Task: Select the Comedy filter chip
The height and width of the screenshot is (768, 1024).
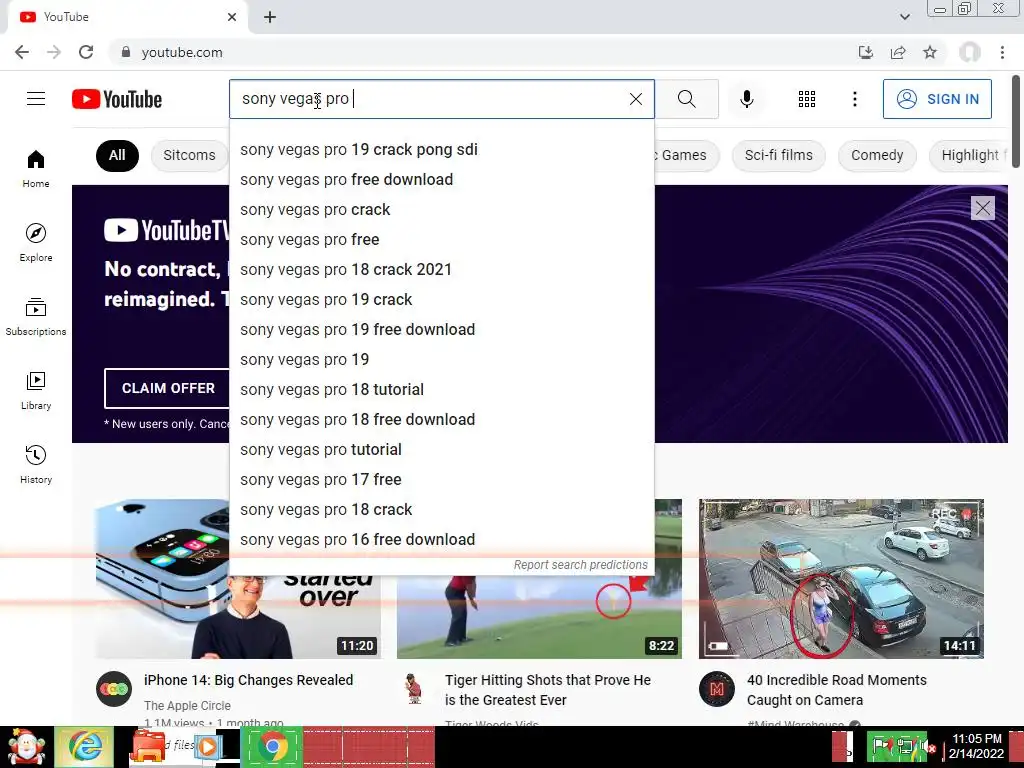Action: click(877, 155)
